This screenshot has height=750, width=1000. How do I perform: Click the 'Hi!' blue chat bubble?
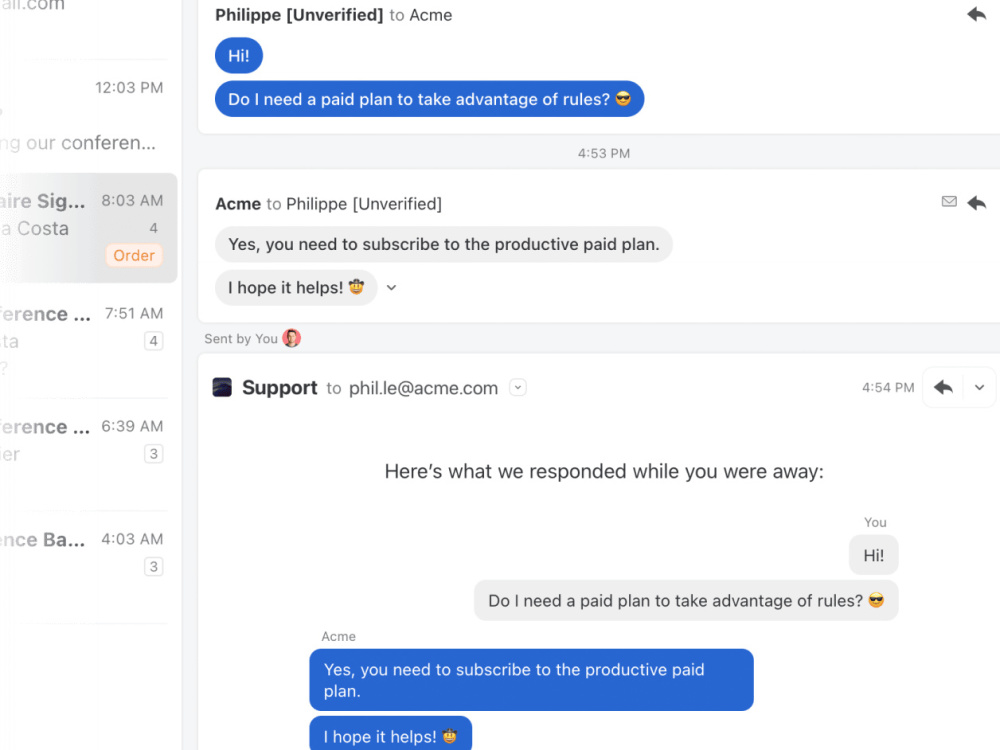(239, 55)
